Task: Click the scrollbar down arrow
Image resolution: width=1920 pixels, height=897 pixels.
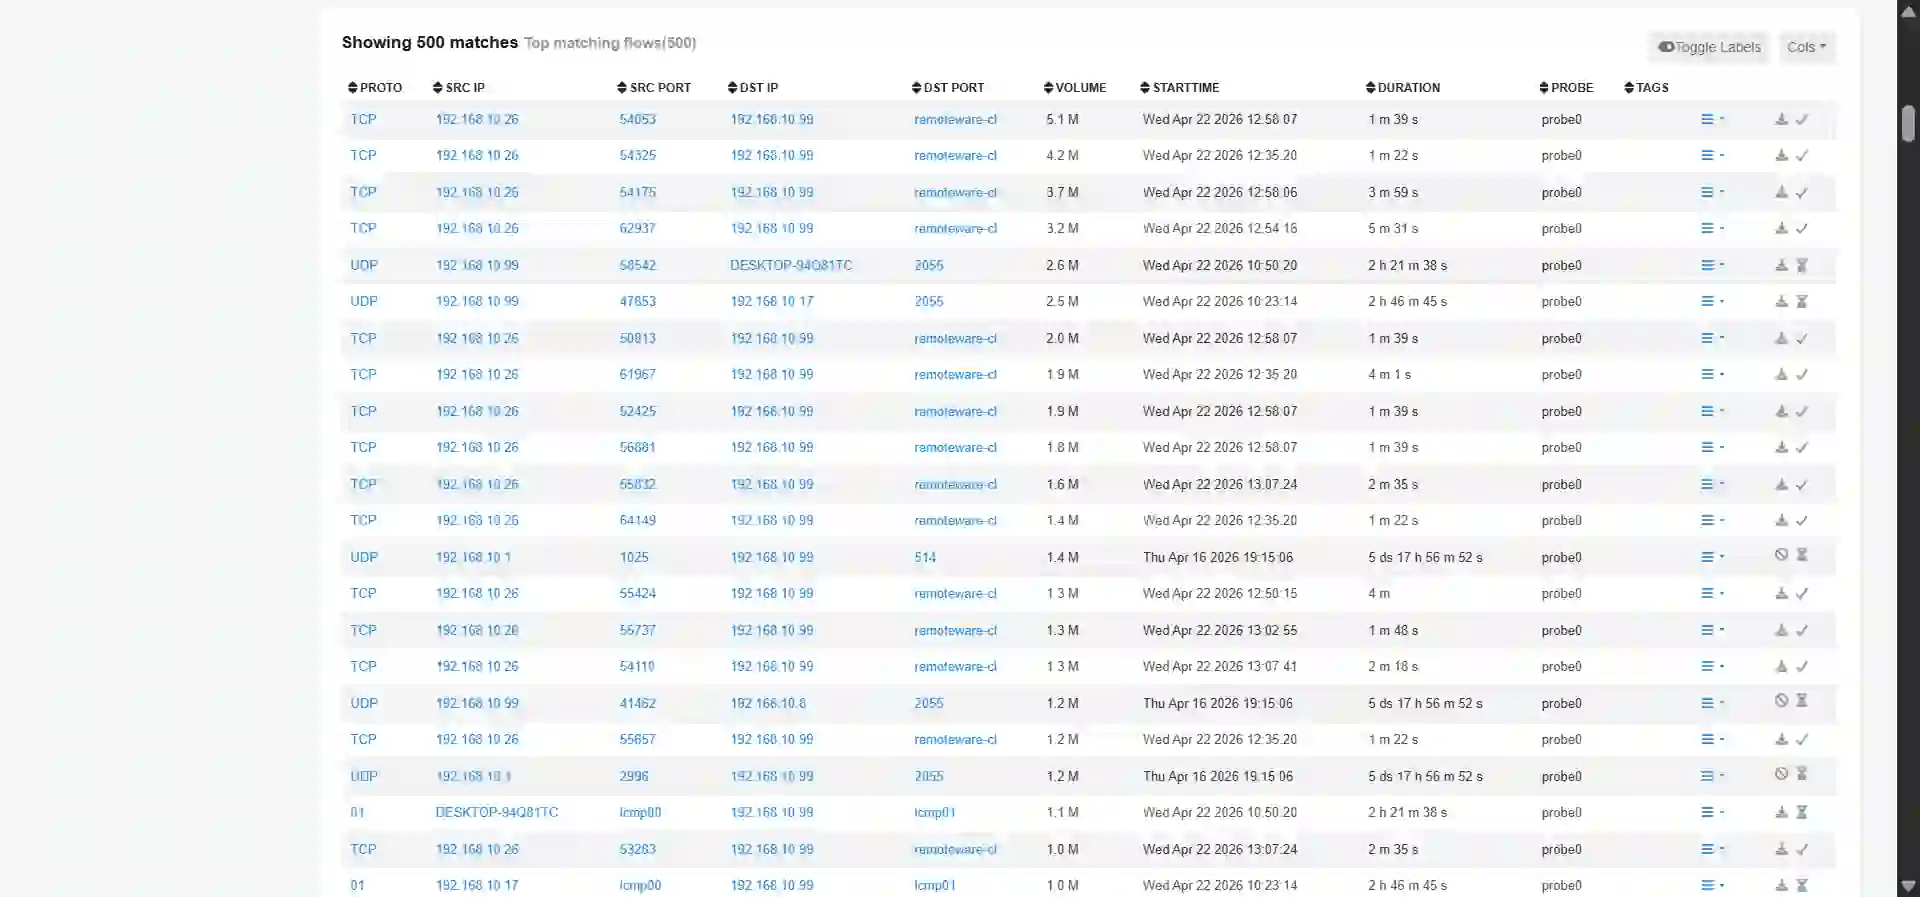Action: tap(1908, 886)
